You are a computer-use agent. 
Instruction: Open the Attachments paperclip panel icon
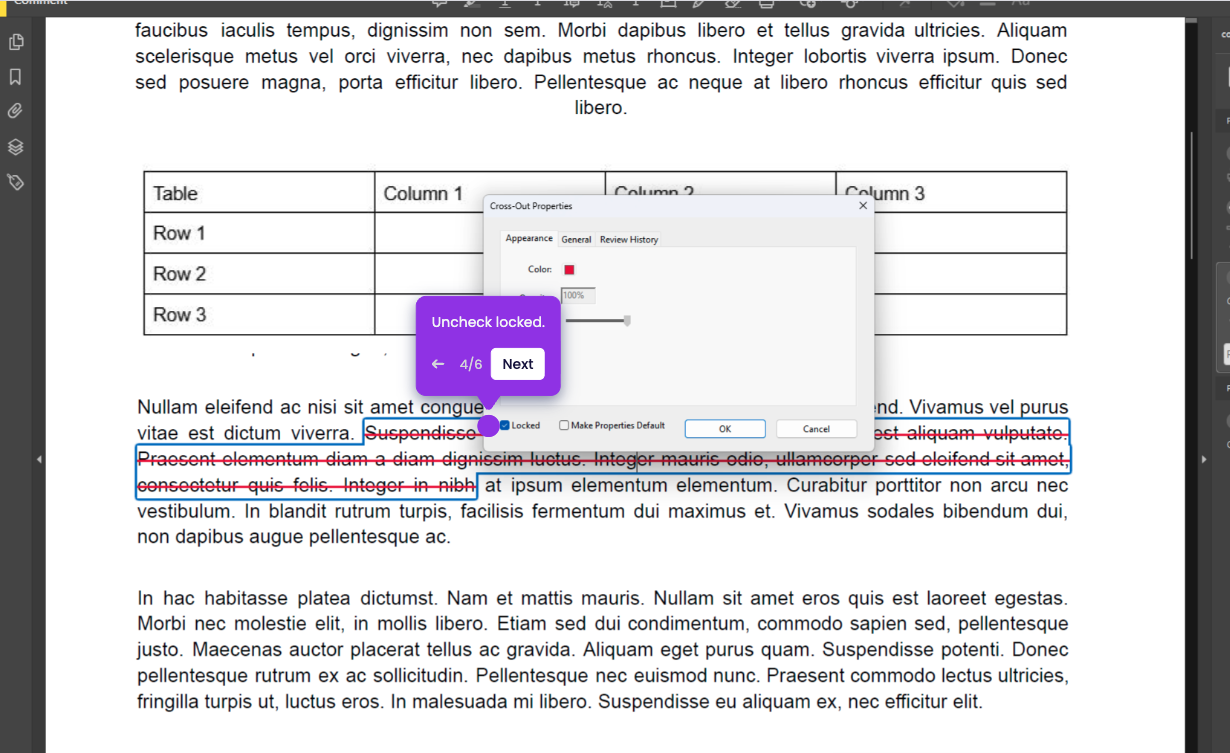(x=15, y=111)
